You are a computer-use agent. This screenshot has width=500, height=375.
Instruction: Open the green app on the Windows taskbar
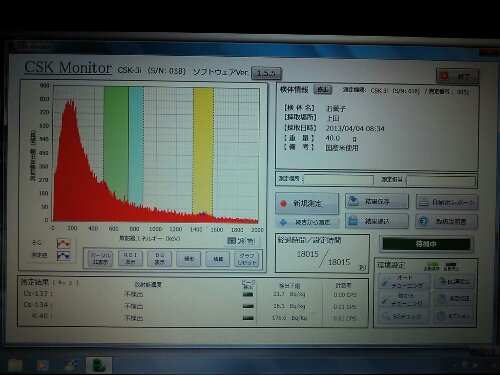click(99, 365)
